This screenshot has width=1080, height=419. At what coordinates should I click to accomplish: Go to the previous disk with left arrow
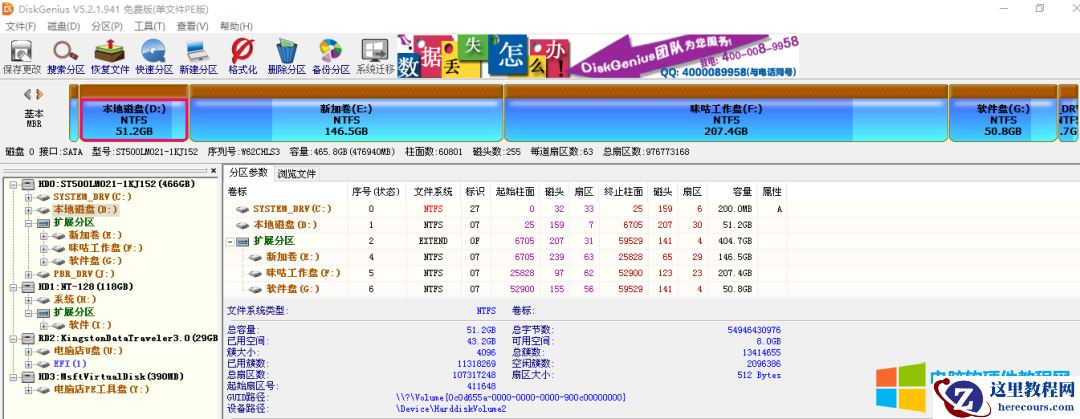click(28, 94)
